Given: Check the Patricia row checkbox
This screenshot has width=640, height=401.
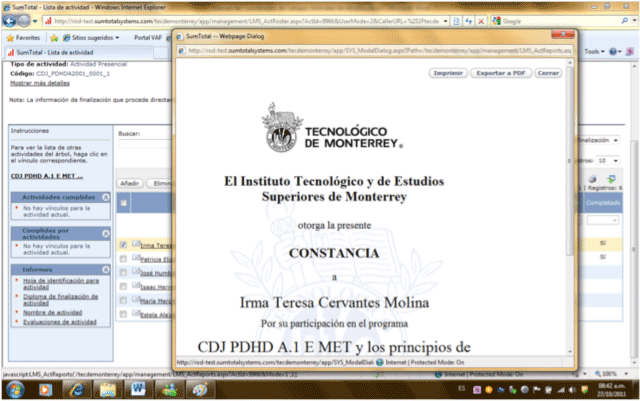Looking at the screenshot, I should (x=123, y=258).
